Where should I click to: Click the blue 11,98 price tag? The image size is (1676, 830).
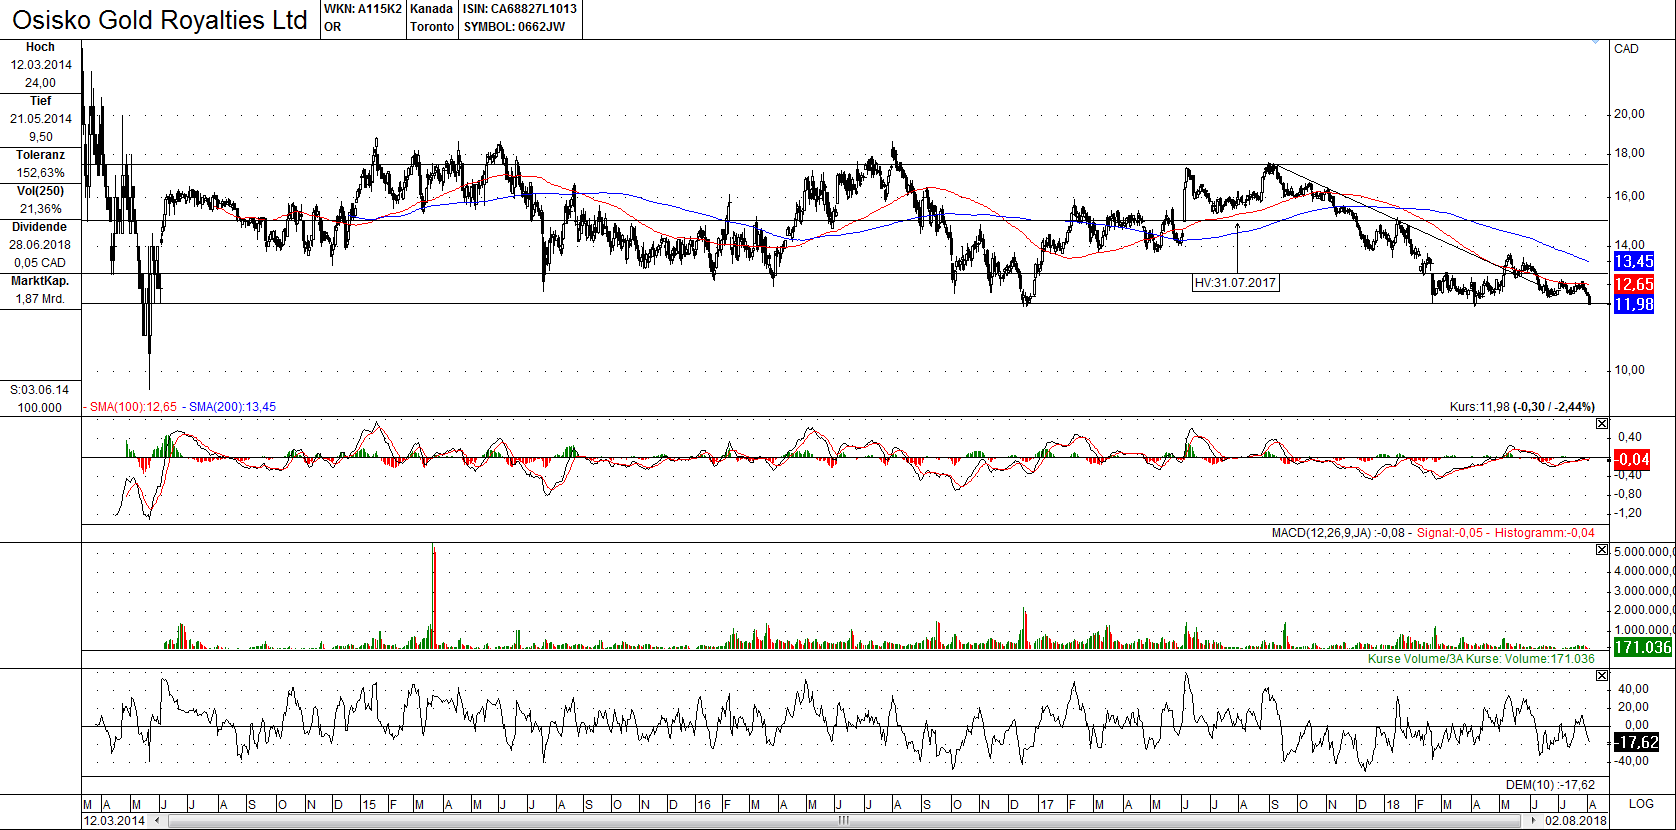[x=1634, y=304]
